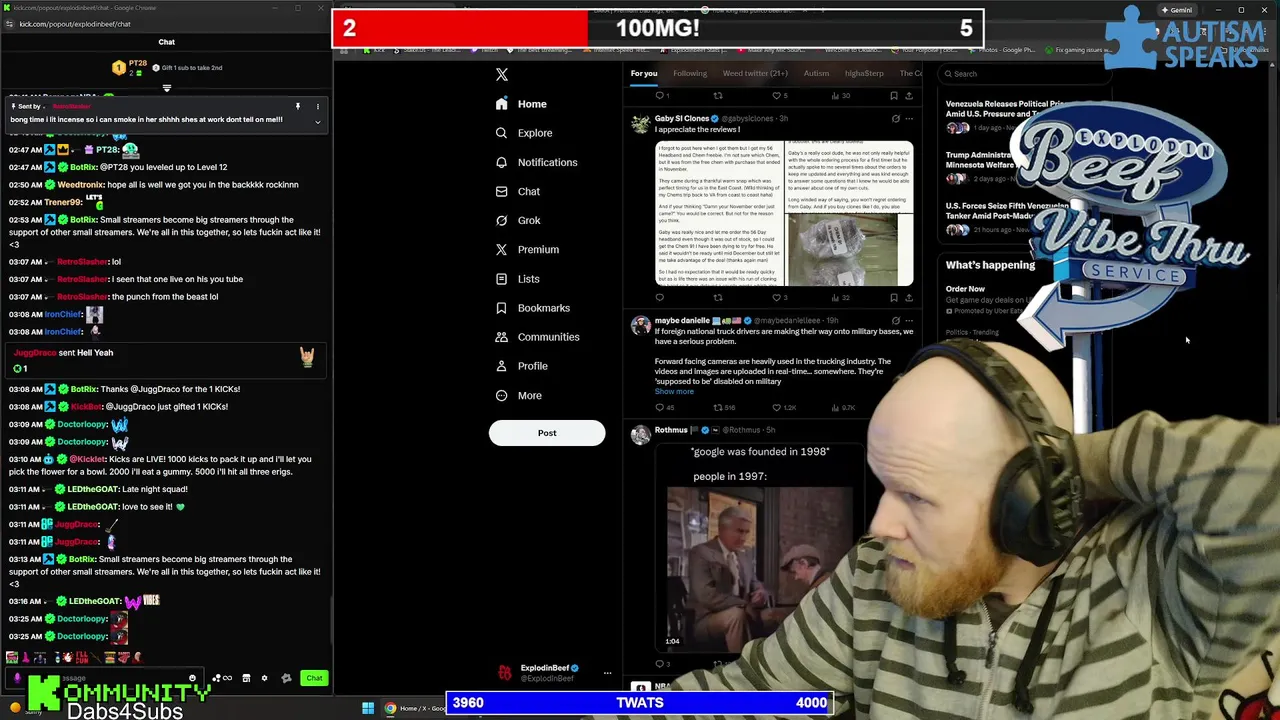
Task: Open Windows Start menu
Action: click(x=368, y=708)
